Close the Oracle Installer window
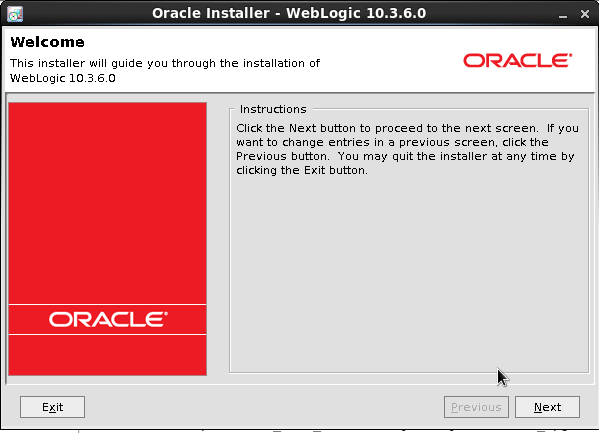599x433 pixels. 584,14
